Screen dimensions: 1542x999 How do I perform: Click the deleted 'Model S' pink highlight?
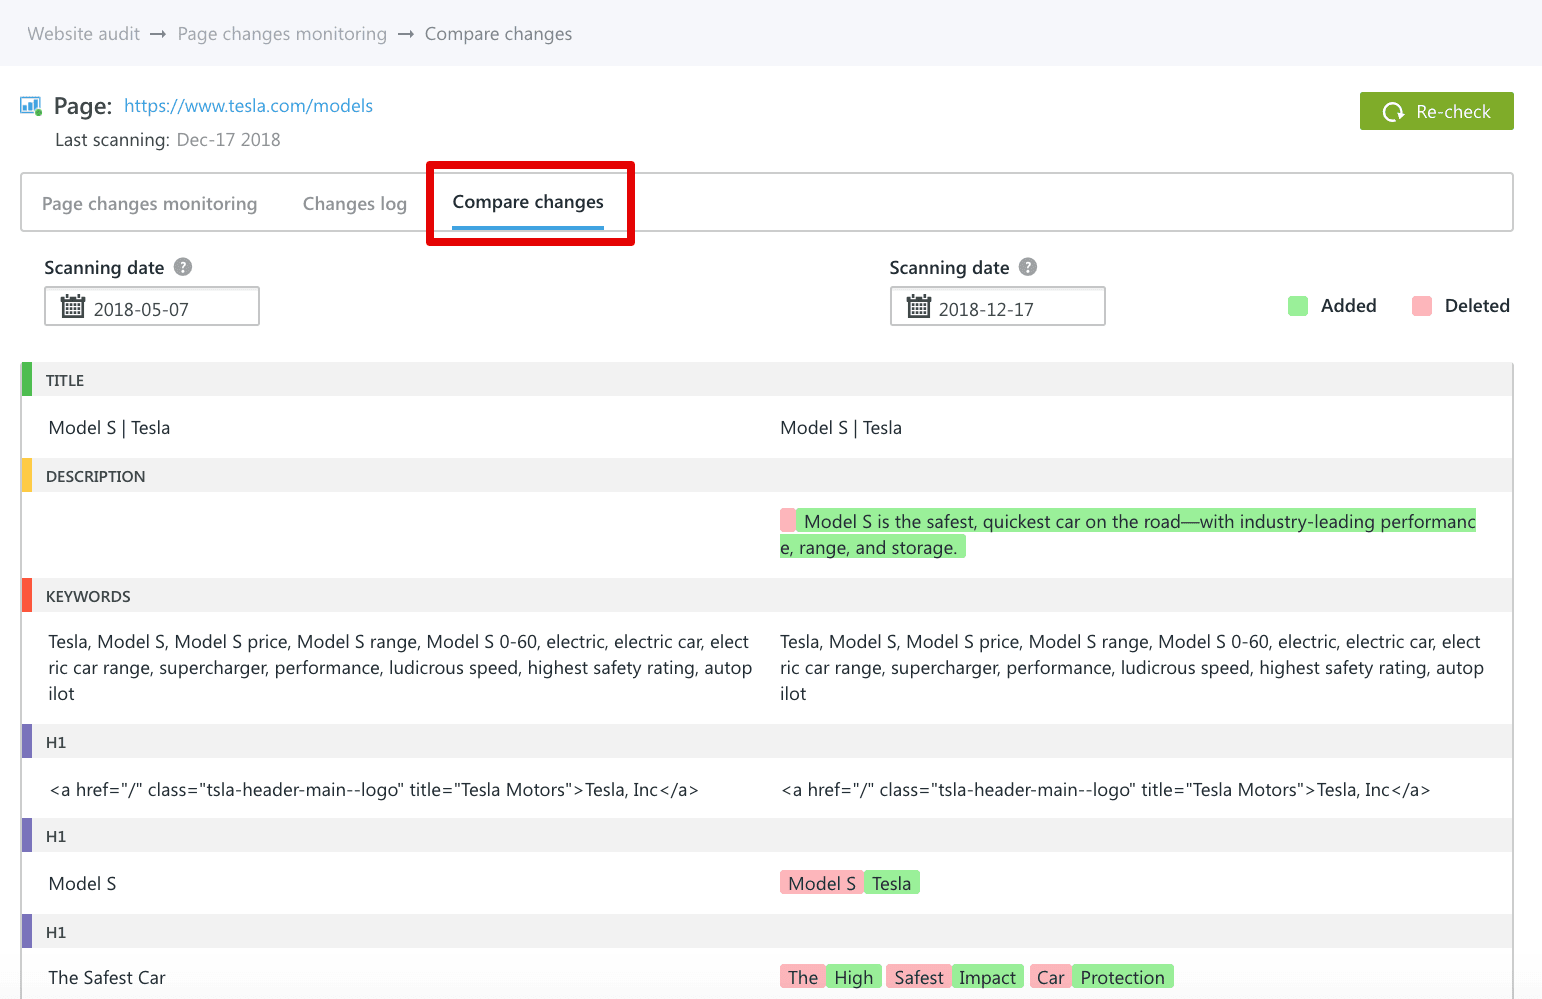coord(822,883)
